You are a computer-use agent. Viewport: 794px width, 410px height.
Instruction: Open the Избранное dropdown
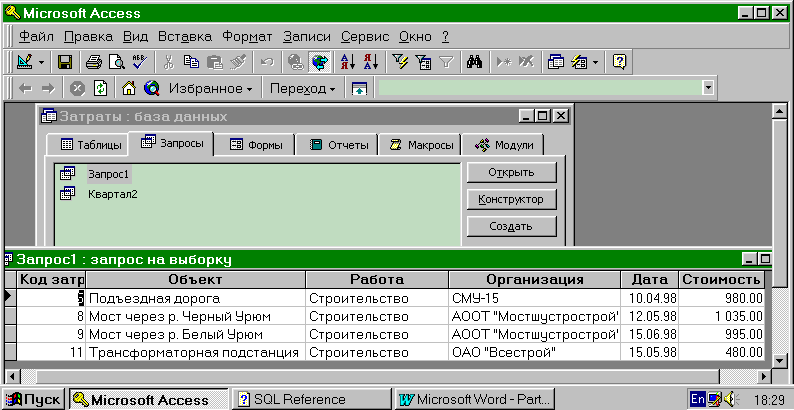[211, 89]
